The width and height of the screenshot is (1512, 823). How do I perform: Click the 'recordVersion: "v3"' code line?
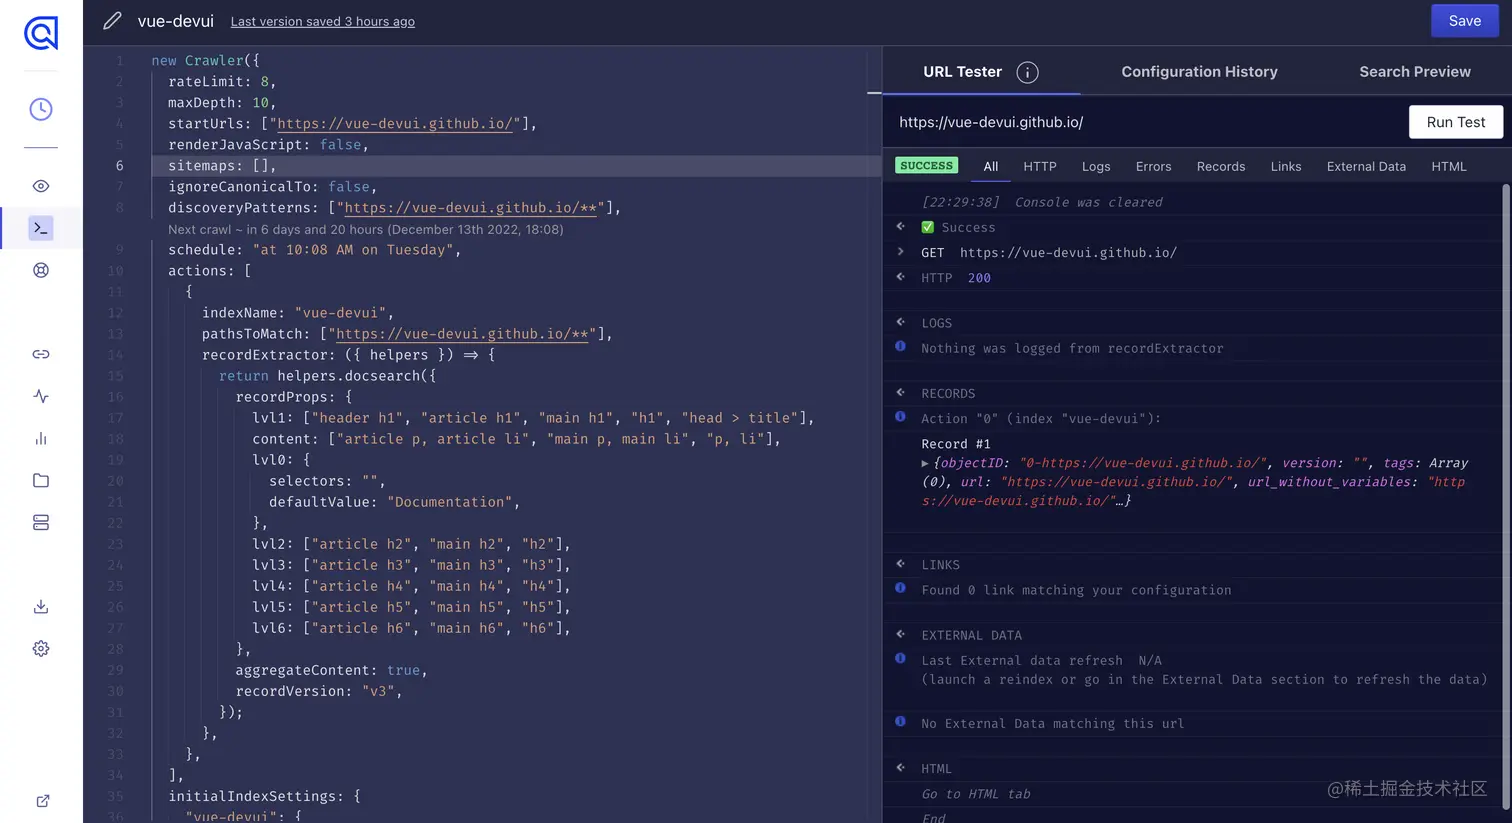click(319, 691)
